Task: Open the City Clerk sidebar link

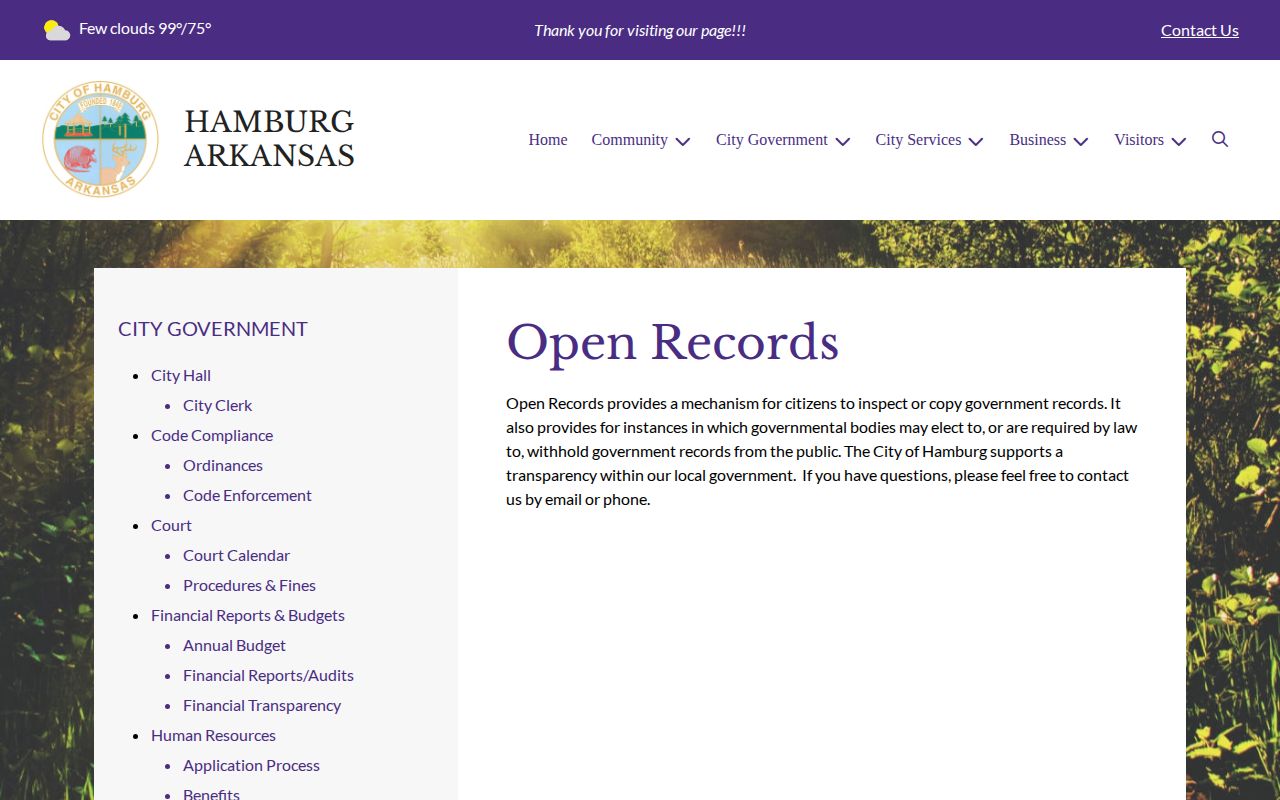Action: pos(217,405)
